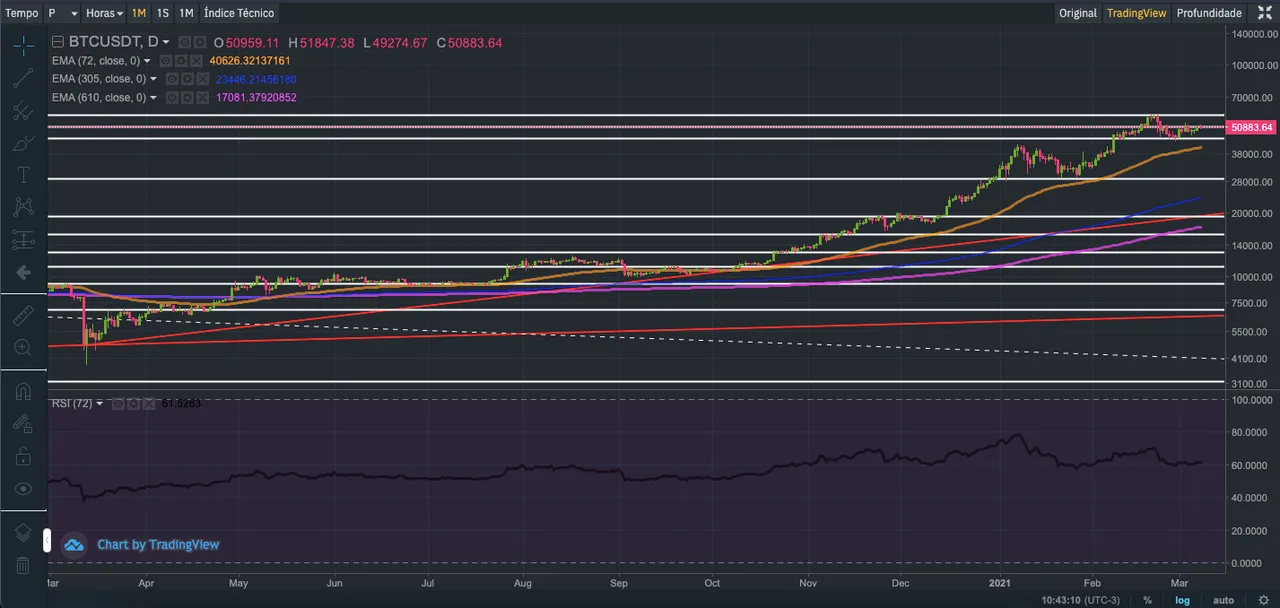The width and height of the screenshot is (1280, 608).
Task: Toggle the log scale button
Action: (1182, 600)
